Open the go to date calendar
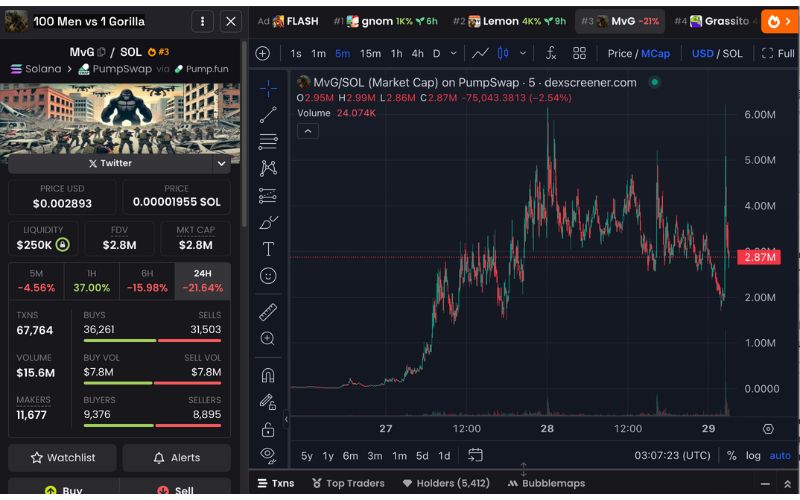 (475, 455)
